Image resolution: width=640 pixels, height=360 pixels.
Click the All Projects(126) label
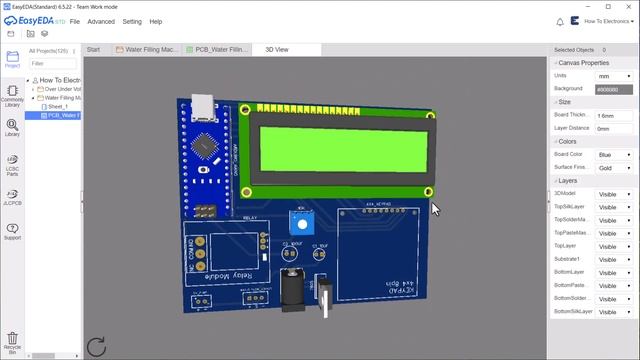48,51
